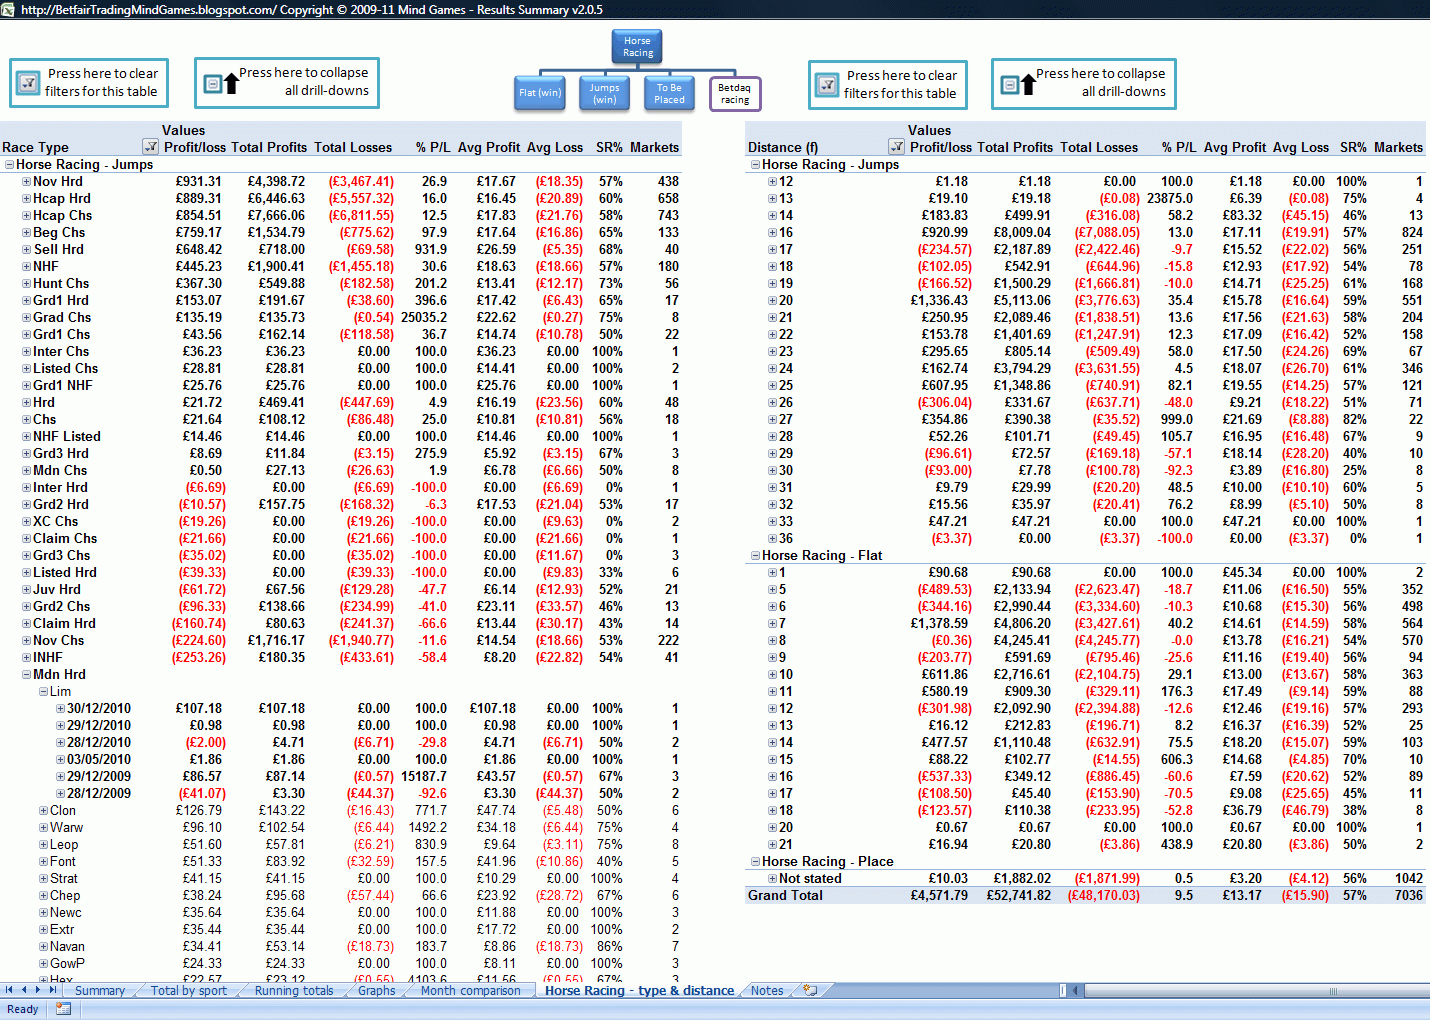Collapse Horse Racing - Flat distance group
This screenshot has width=1430, height=1020.
[x=756, y=556]
